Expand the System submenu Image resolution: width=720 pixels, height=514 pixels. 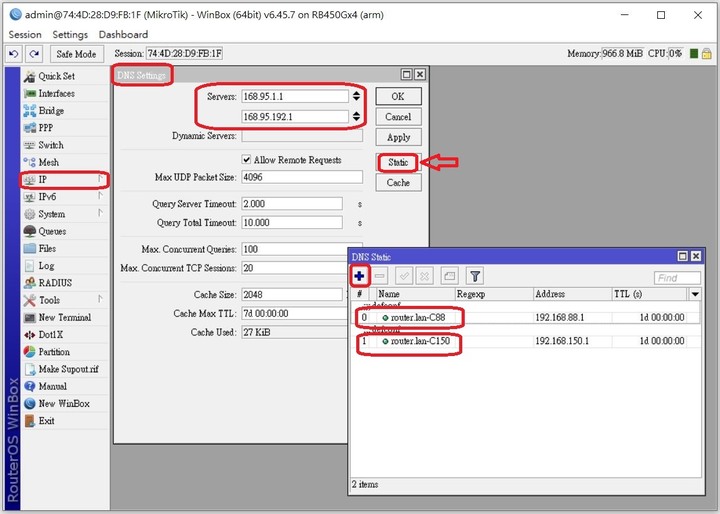pyautogui.click(x=64, y=214)
